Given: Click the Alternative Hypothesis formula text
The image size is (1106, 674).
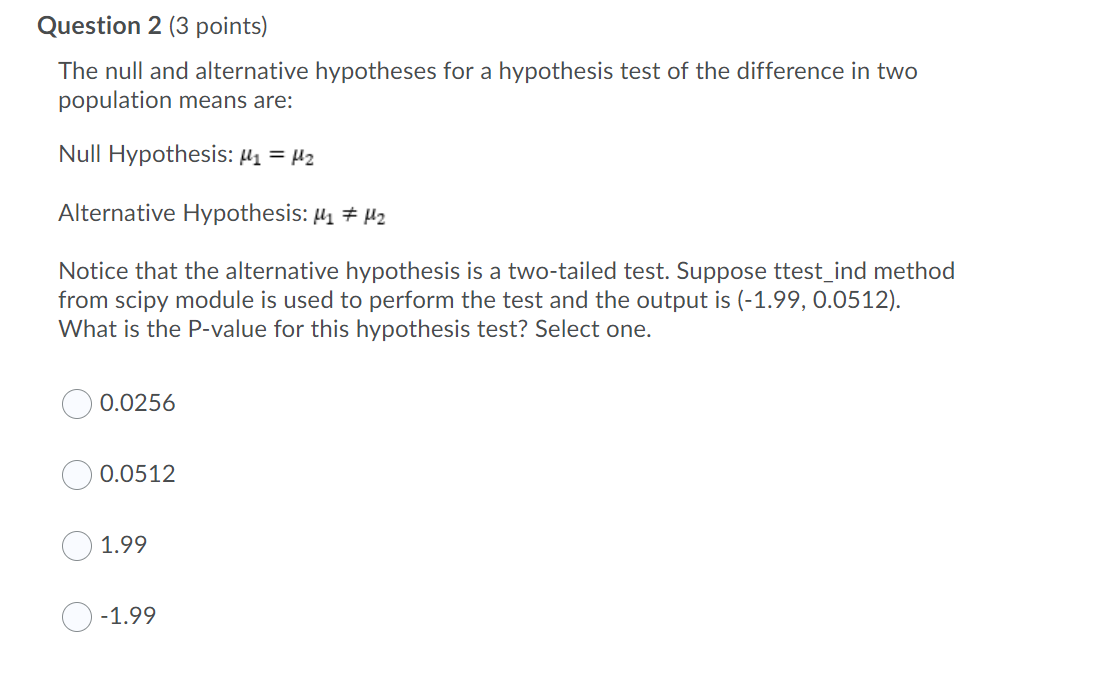Looking at the screenshot, I should [x=223, y=212].
